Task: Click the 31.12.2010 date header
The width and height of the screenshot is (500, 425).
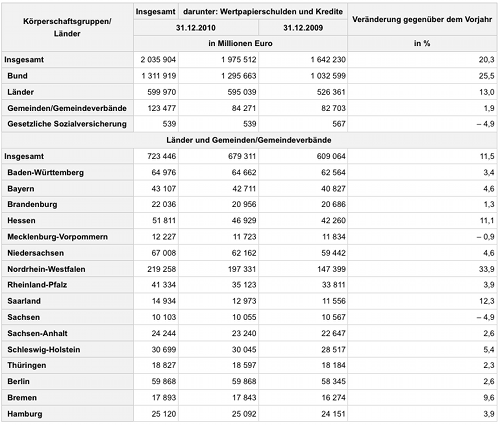Action: click(196, 28)
